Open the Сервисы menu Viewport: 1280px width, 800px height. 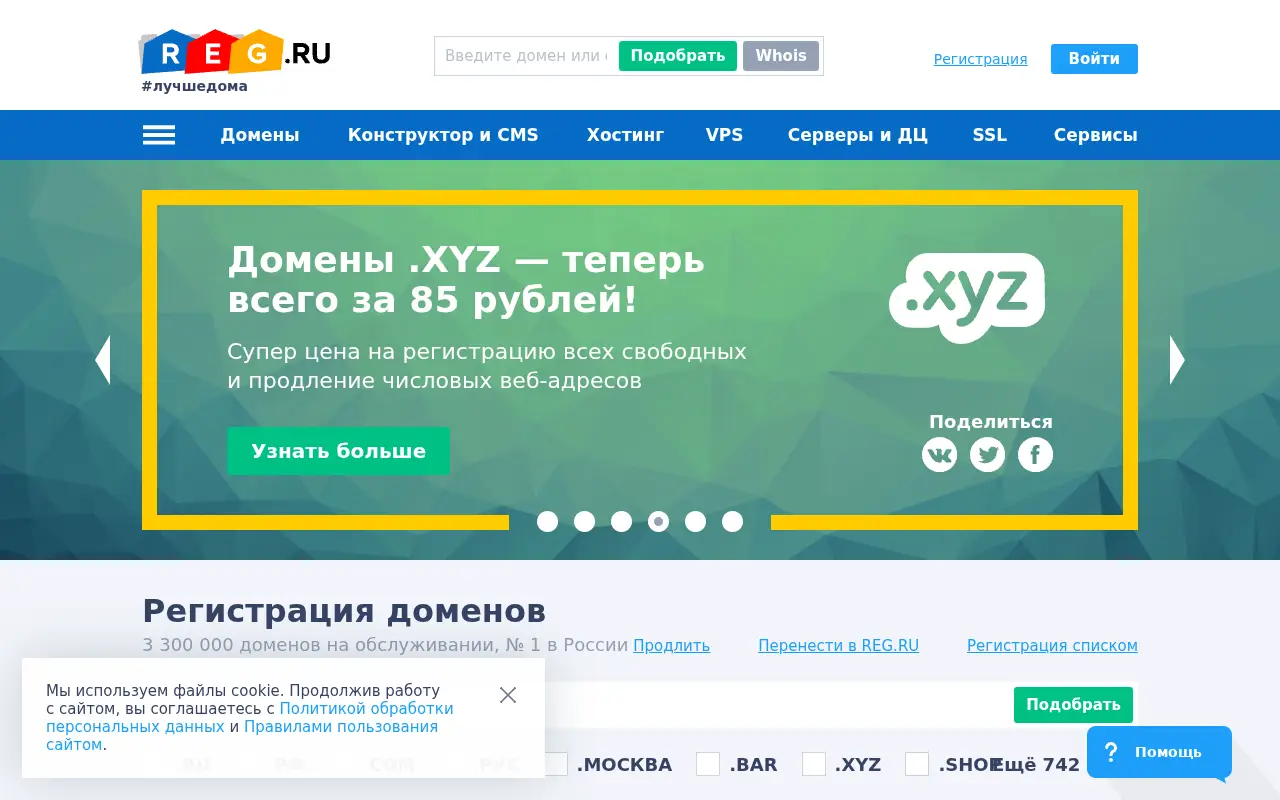(1095, 135)
